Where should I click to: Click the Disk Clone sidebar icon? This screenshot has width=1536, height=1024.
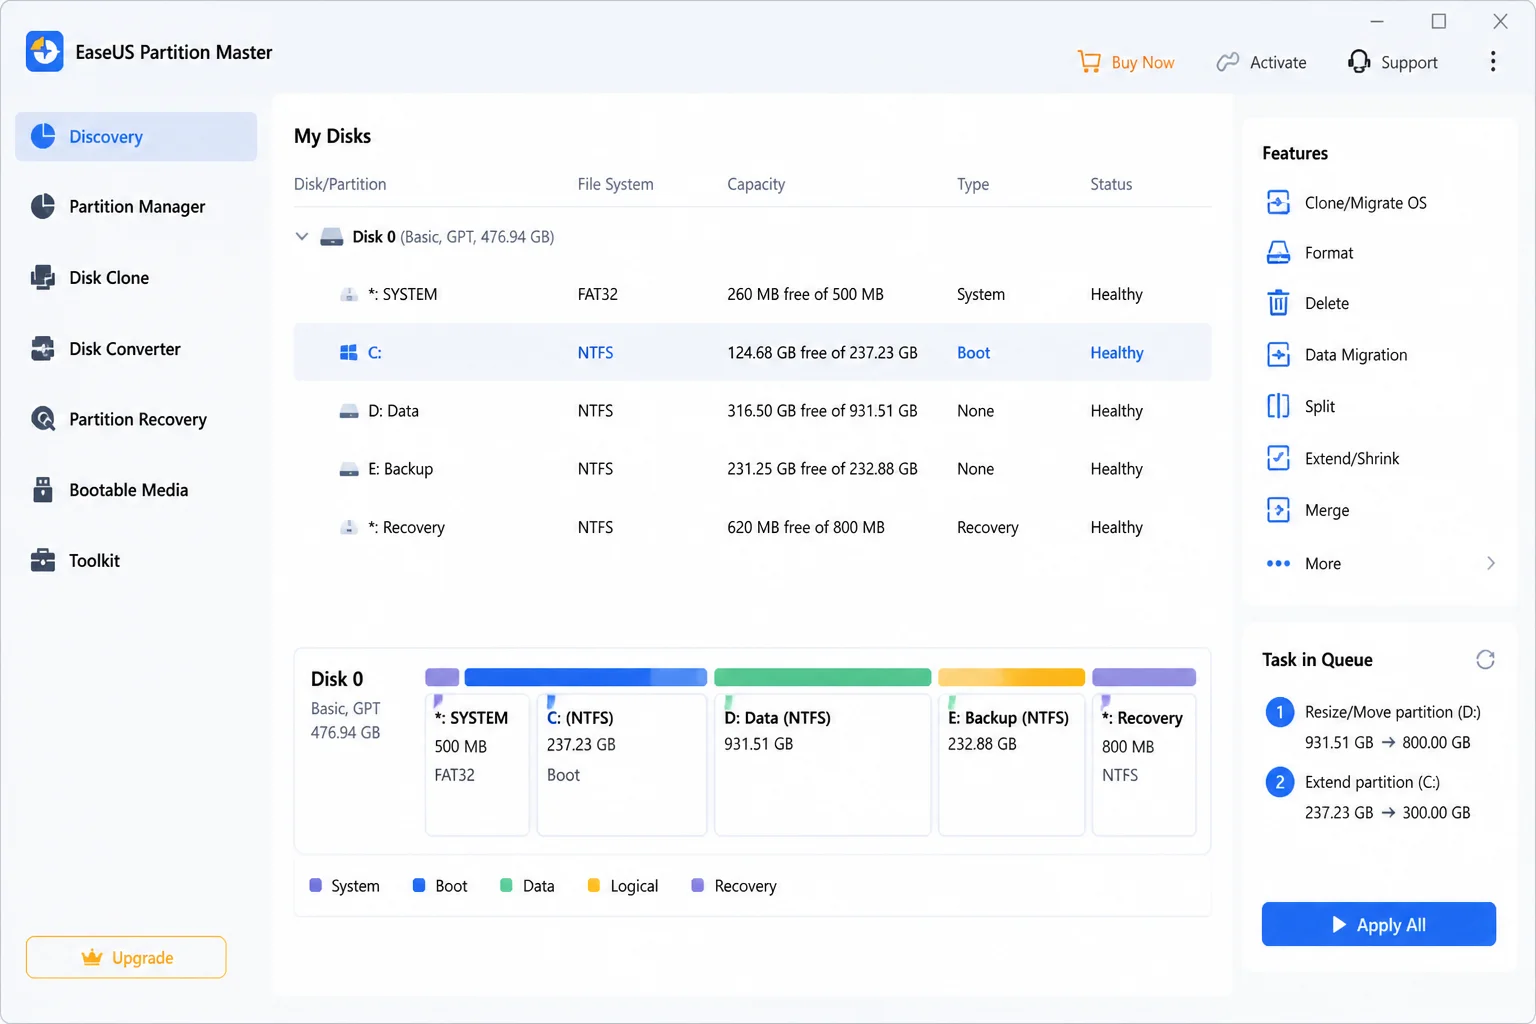click(x=43, y=277)
